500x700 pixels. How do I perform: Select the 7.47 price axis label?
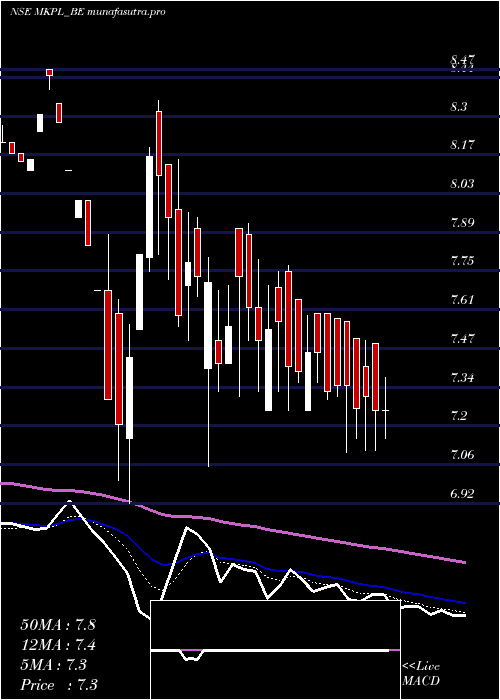tap(463, 339)
